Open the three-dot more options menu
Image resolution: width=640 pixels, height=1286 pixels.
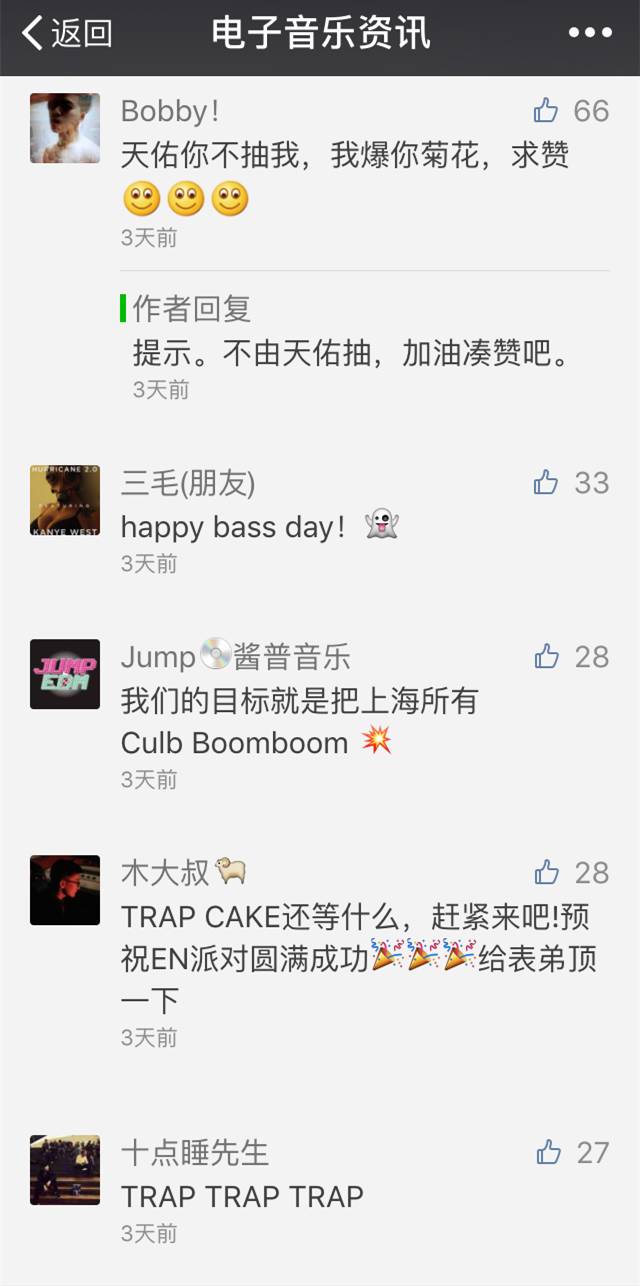coord(590,33)
